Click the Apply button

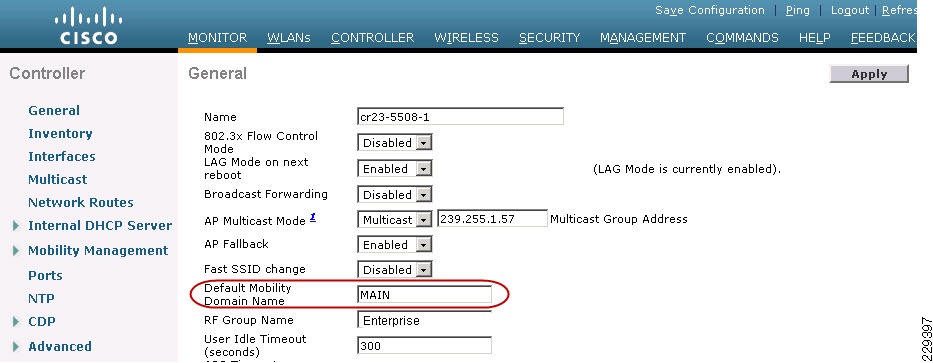coord(869,74)
